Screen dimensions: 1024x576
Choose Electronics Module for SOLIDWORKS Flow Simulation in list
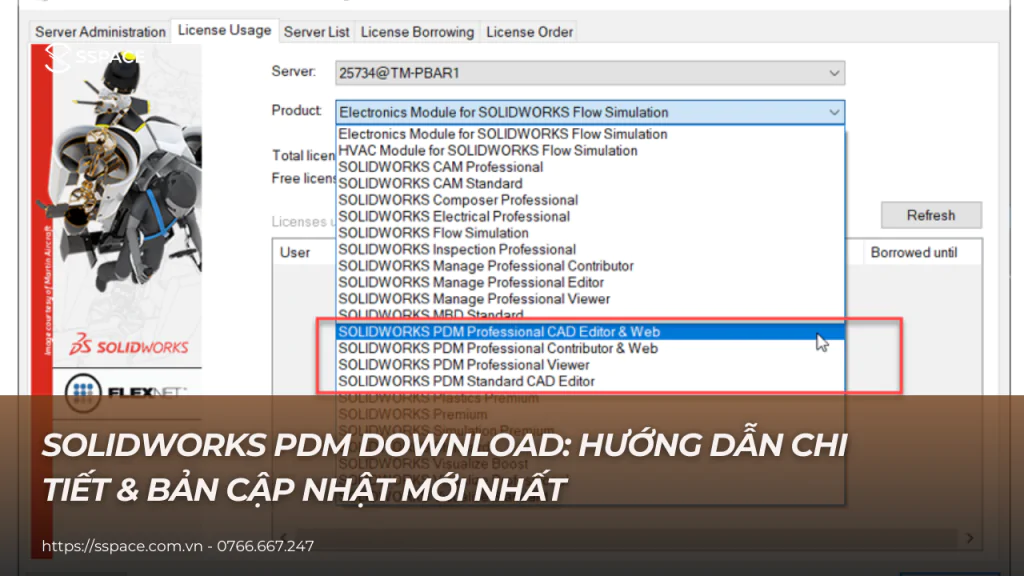(x=590, y=134)
